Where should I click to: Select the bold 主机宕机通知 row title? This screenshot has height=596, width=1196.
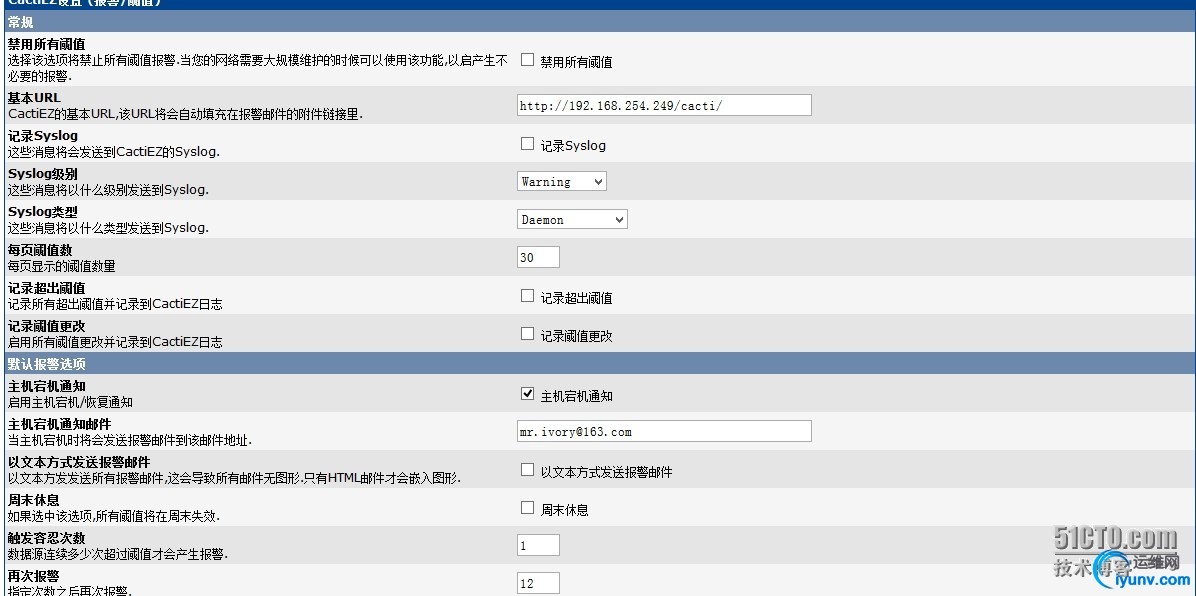47,387
